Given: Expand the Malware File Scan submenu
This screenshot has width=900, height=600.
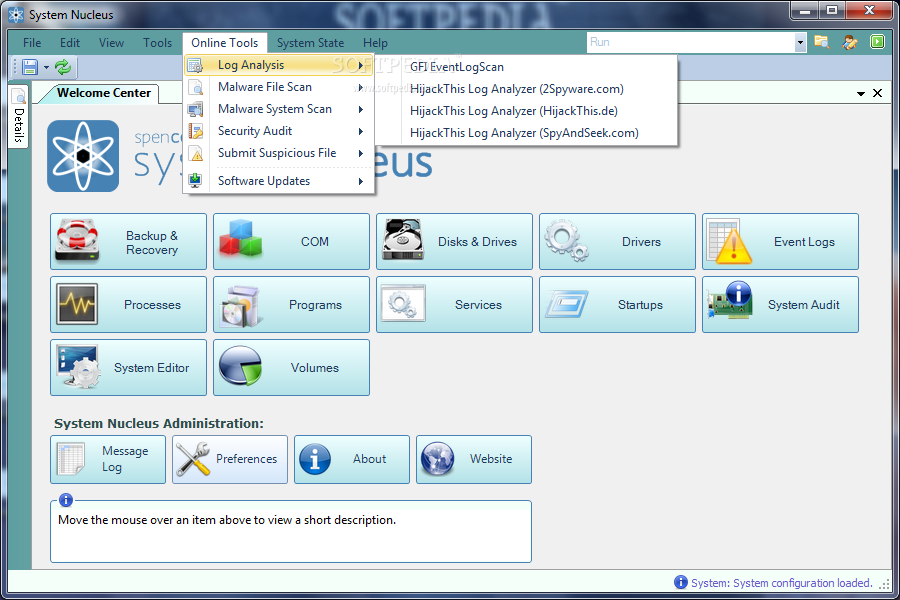Looking at the screenshot, I should 279,87.
